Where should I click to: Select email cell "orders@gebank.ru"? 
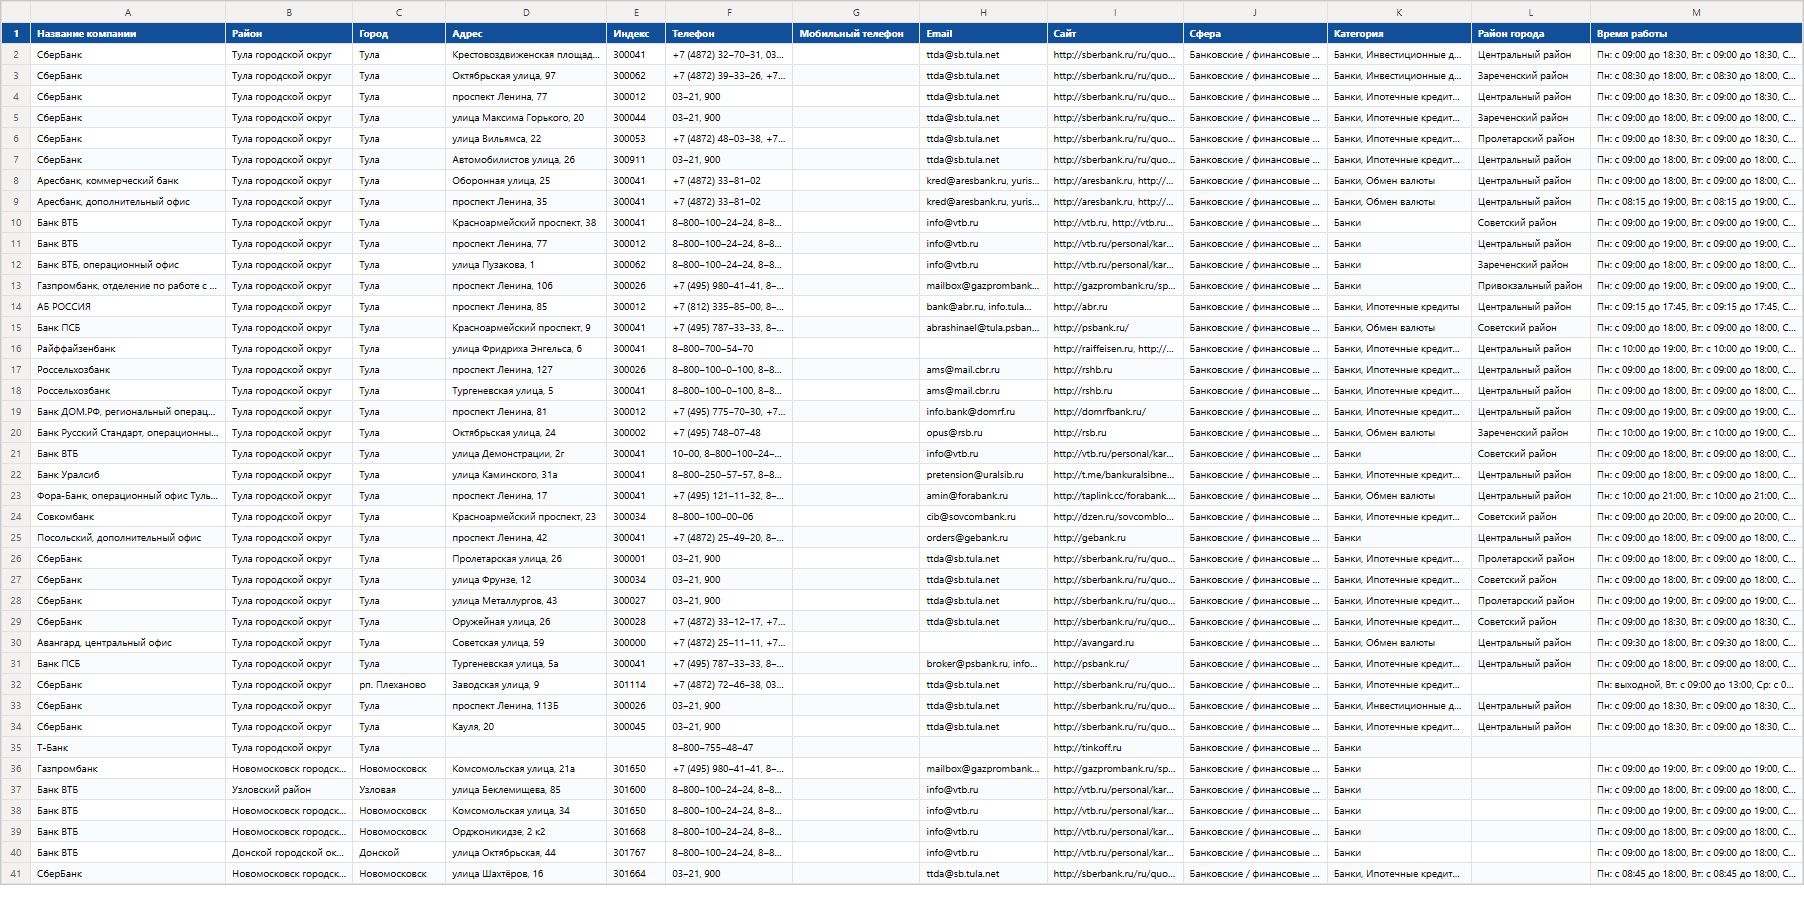pos(983,538)
